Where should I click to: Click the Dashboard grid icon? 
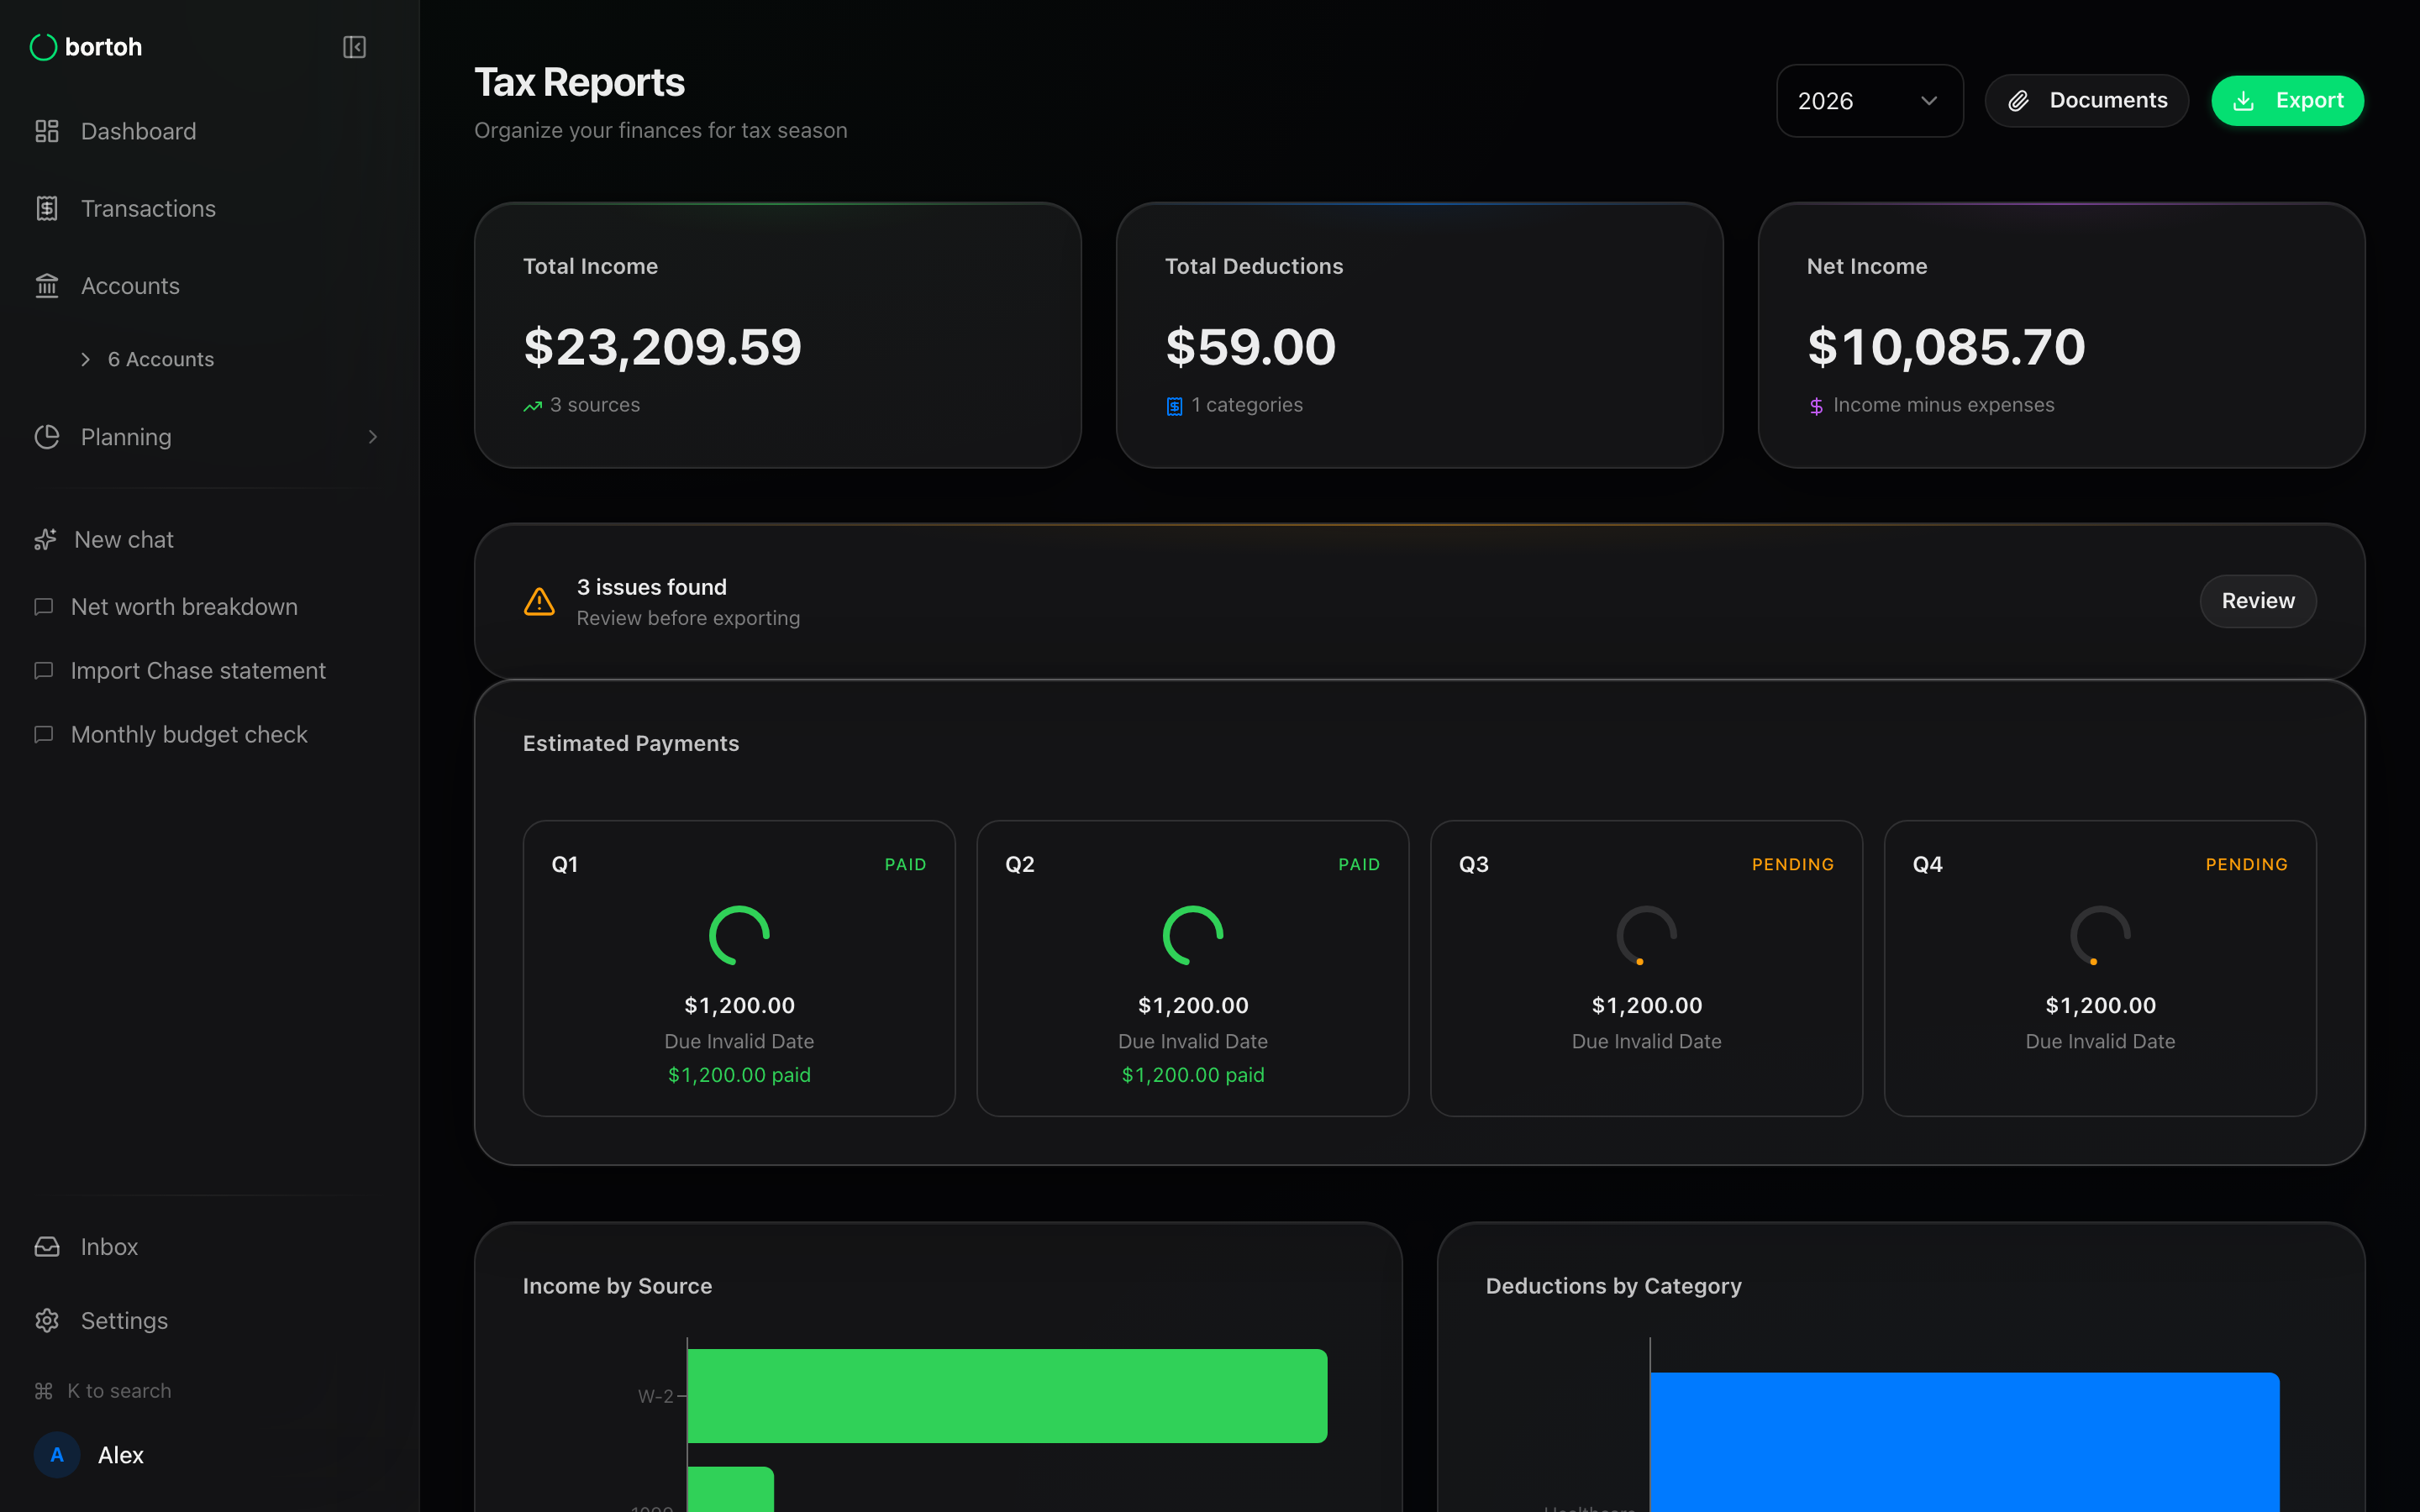tap(47, 131)
